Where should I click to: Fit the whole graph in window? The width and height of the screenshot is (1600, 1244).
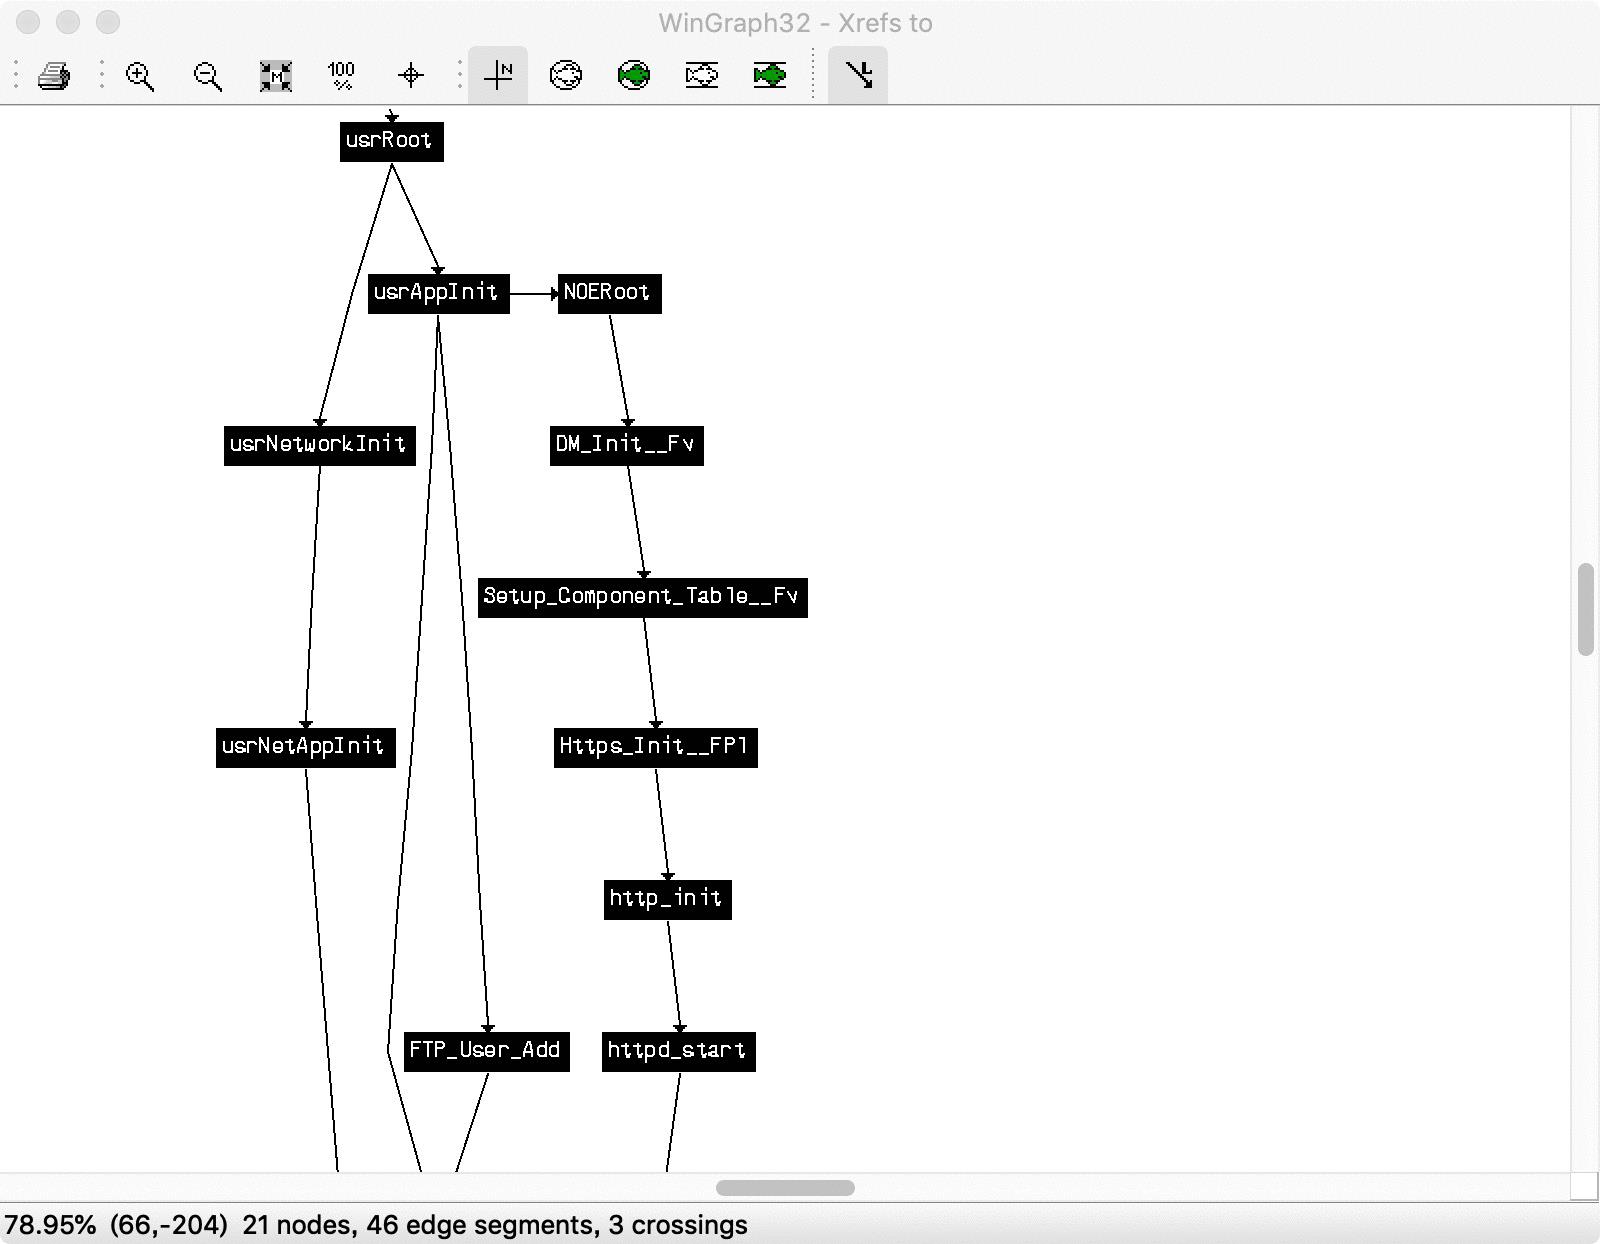coord(275,75)
